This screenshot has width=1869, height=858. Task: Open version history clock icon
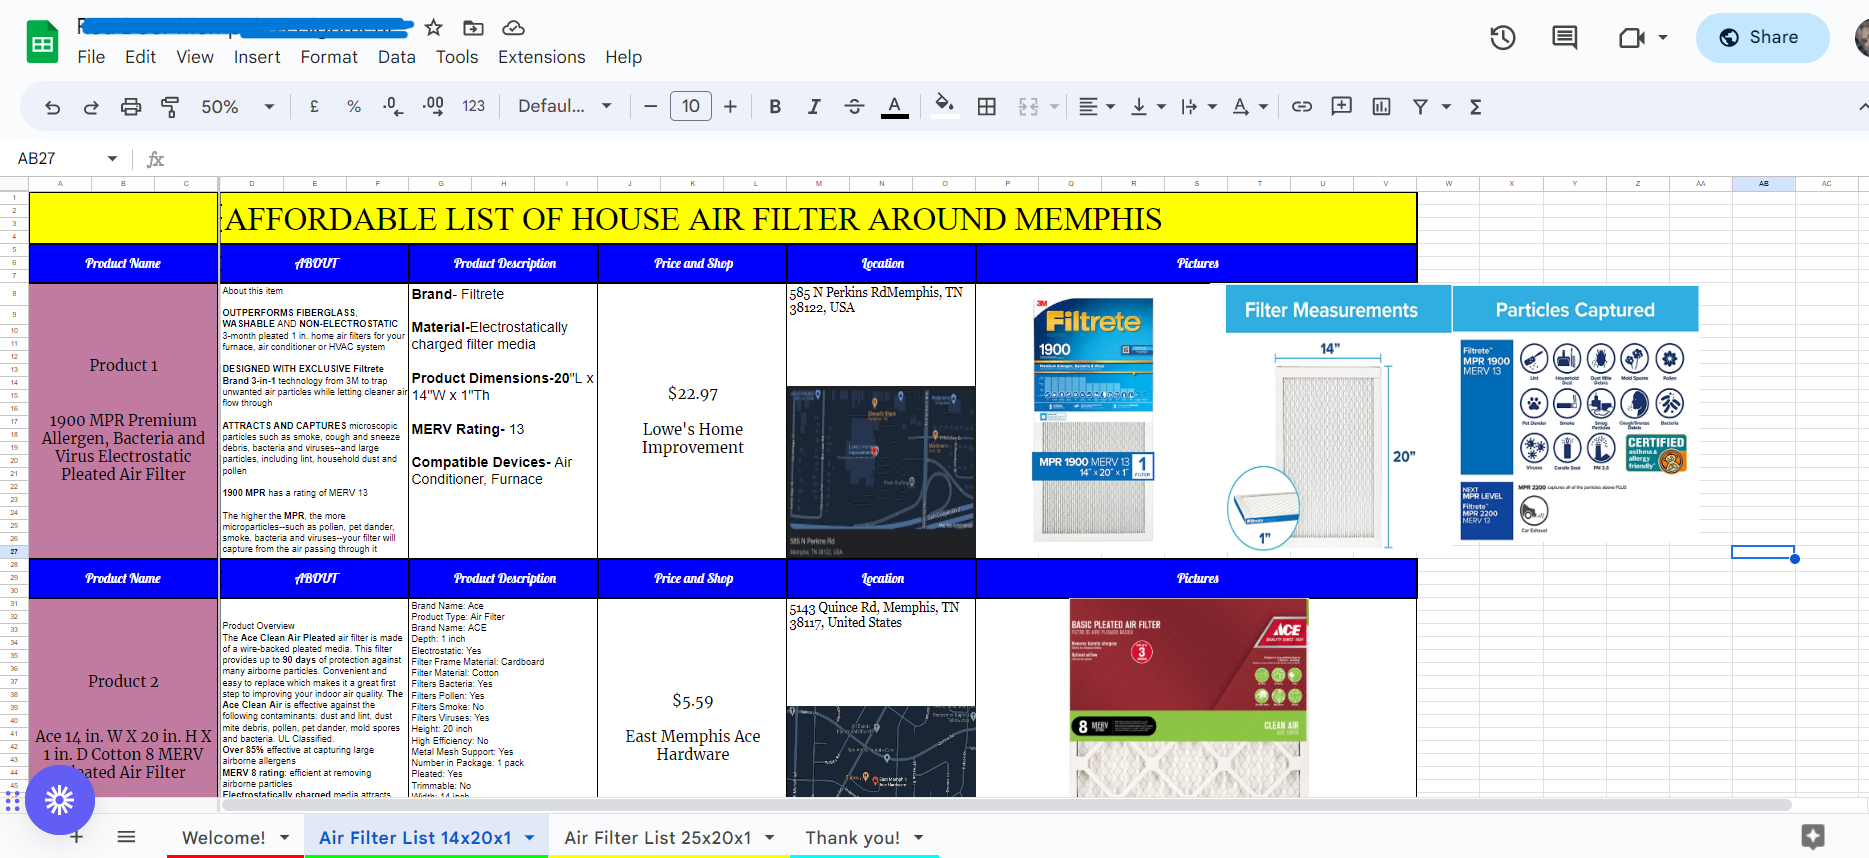point(1503,38)
